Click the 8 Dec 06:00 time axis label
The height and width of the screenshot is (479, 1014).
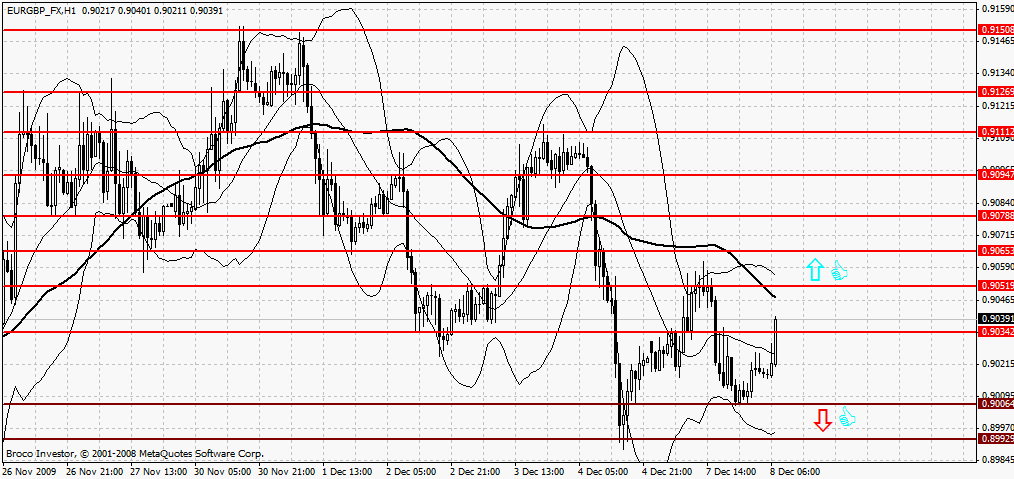[x=797, y=472]
